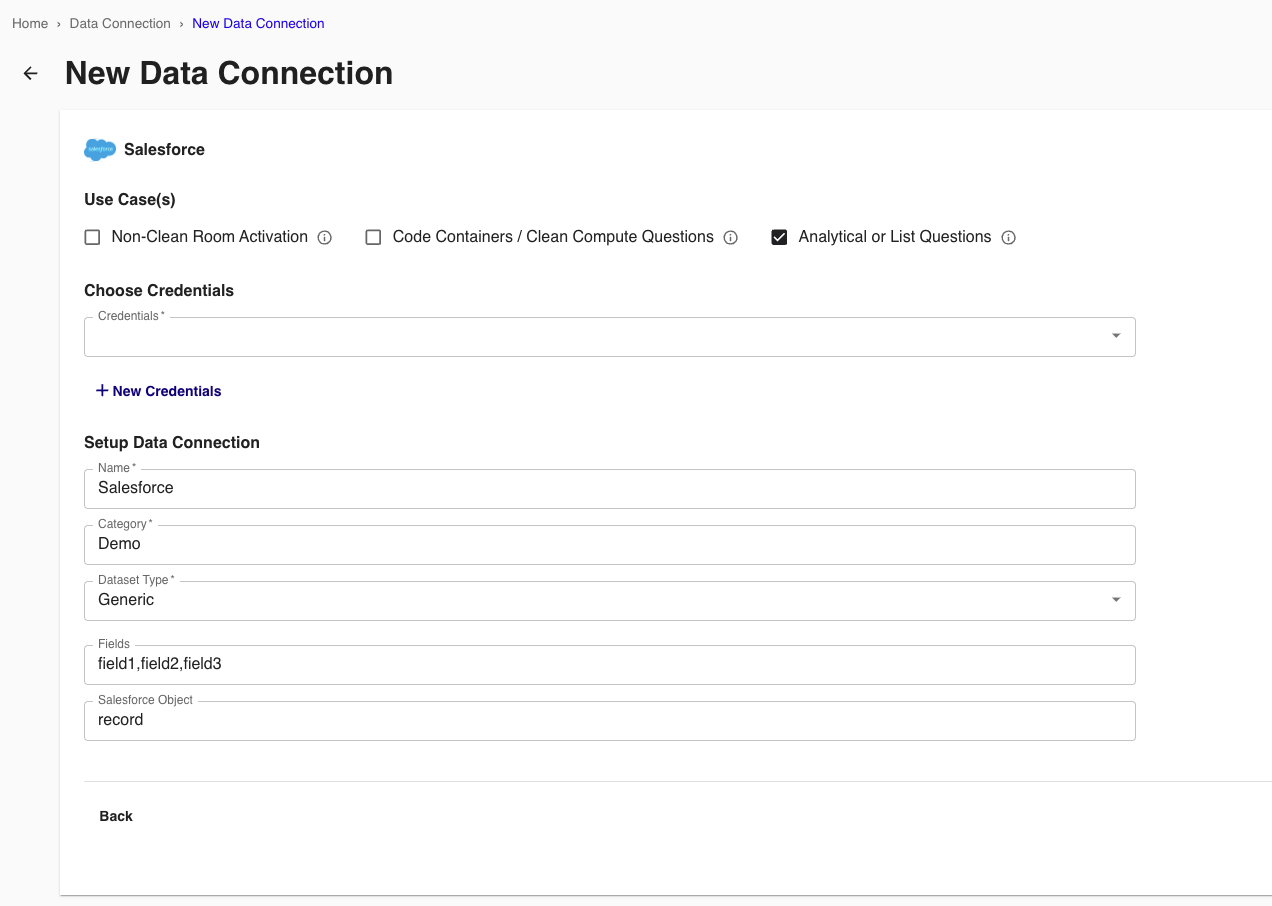Open info tooltip for Analytical or List Questions
Image resolution: width=1272 pixels, height=906 pixels.
click(x=1008, y=238)
